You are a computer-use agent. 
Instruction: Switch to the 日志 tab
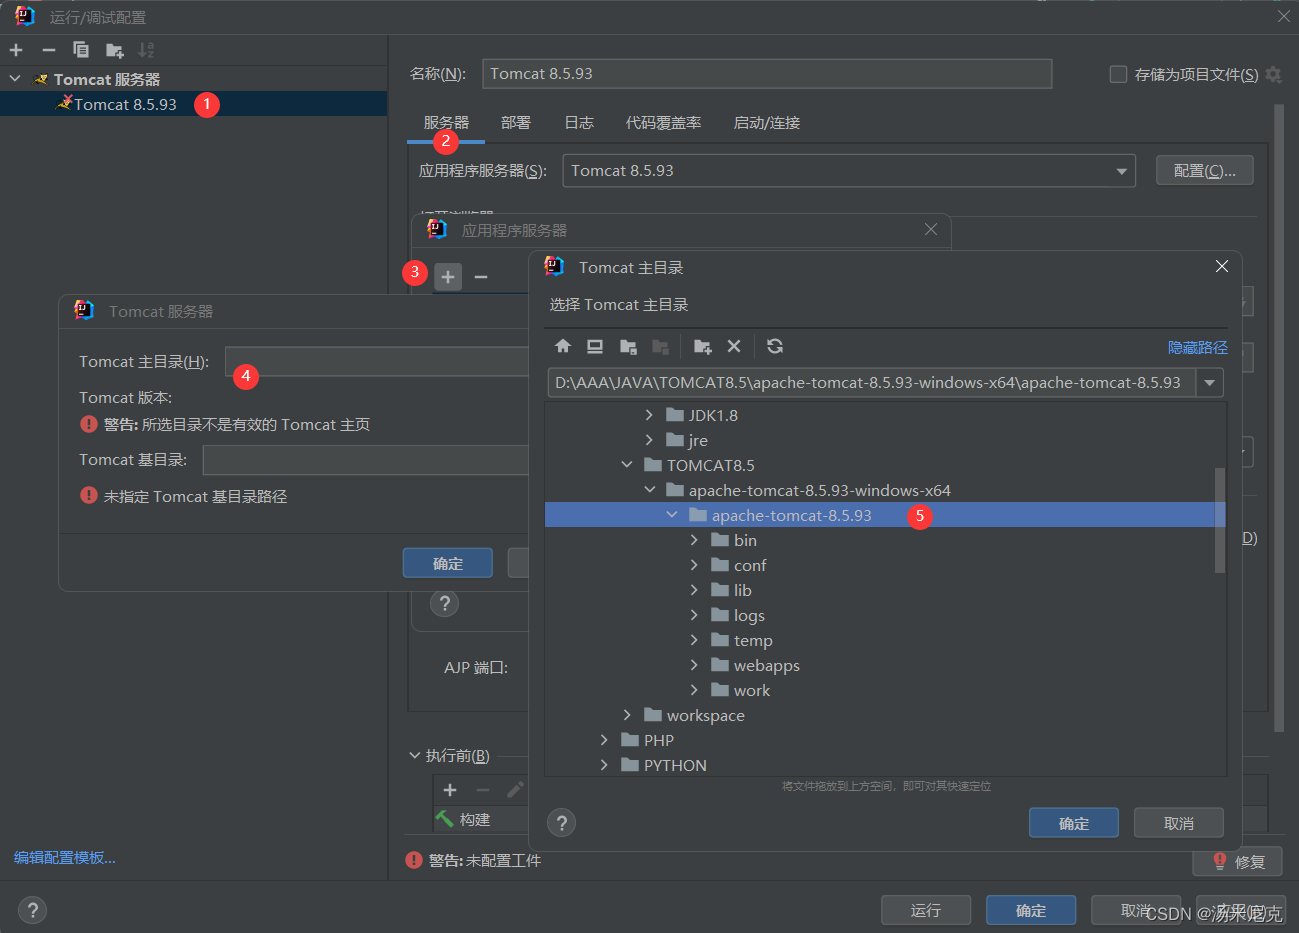[x=579, y=123]
